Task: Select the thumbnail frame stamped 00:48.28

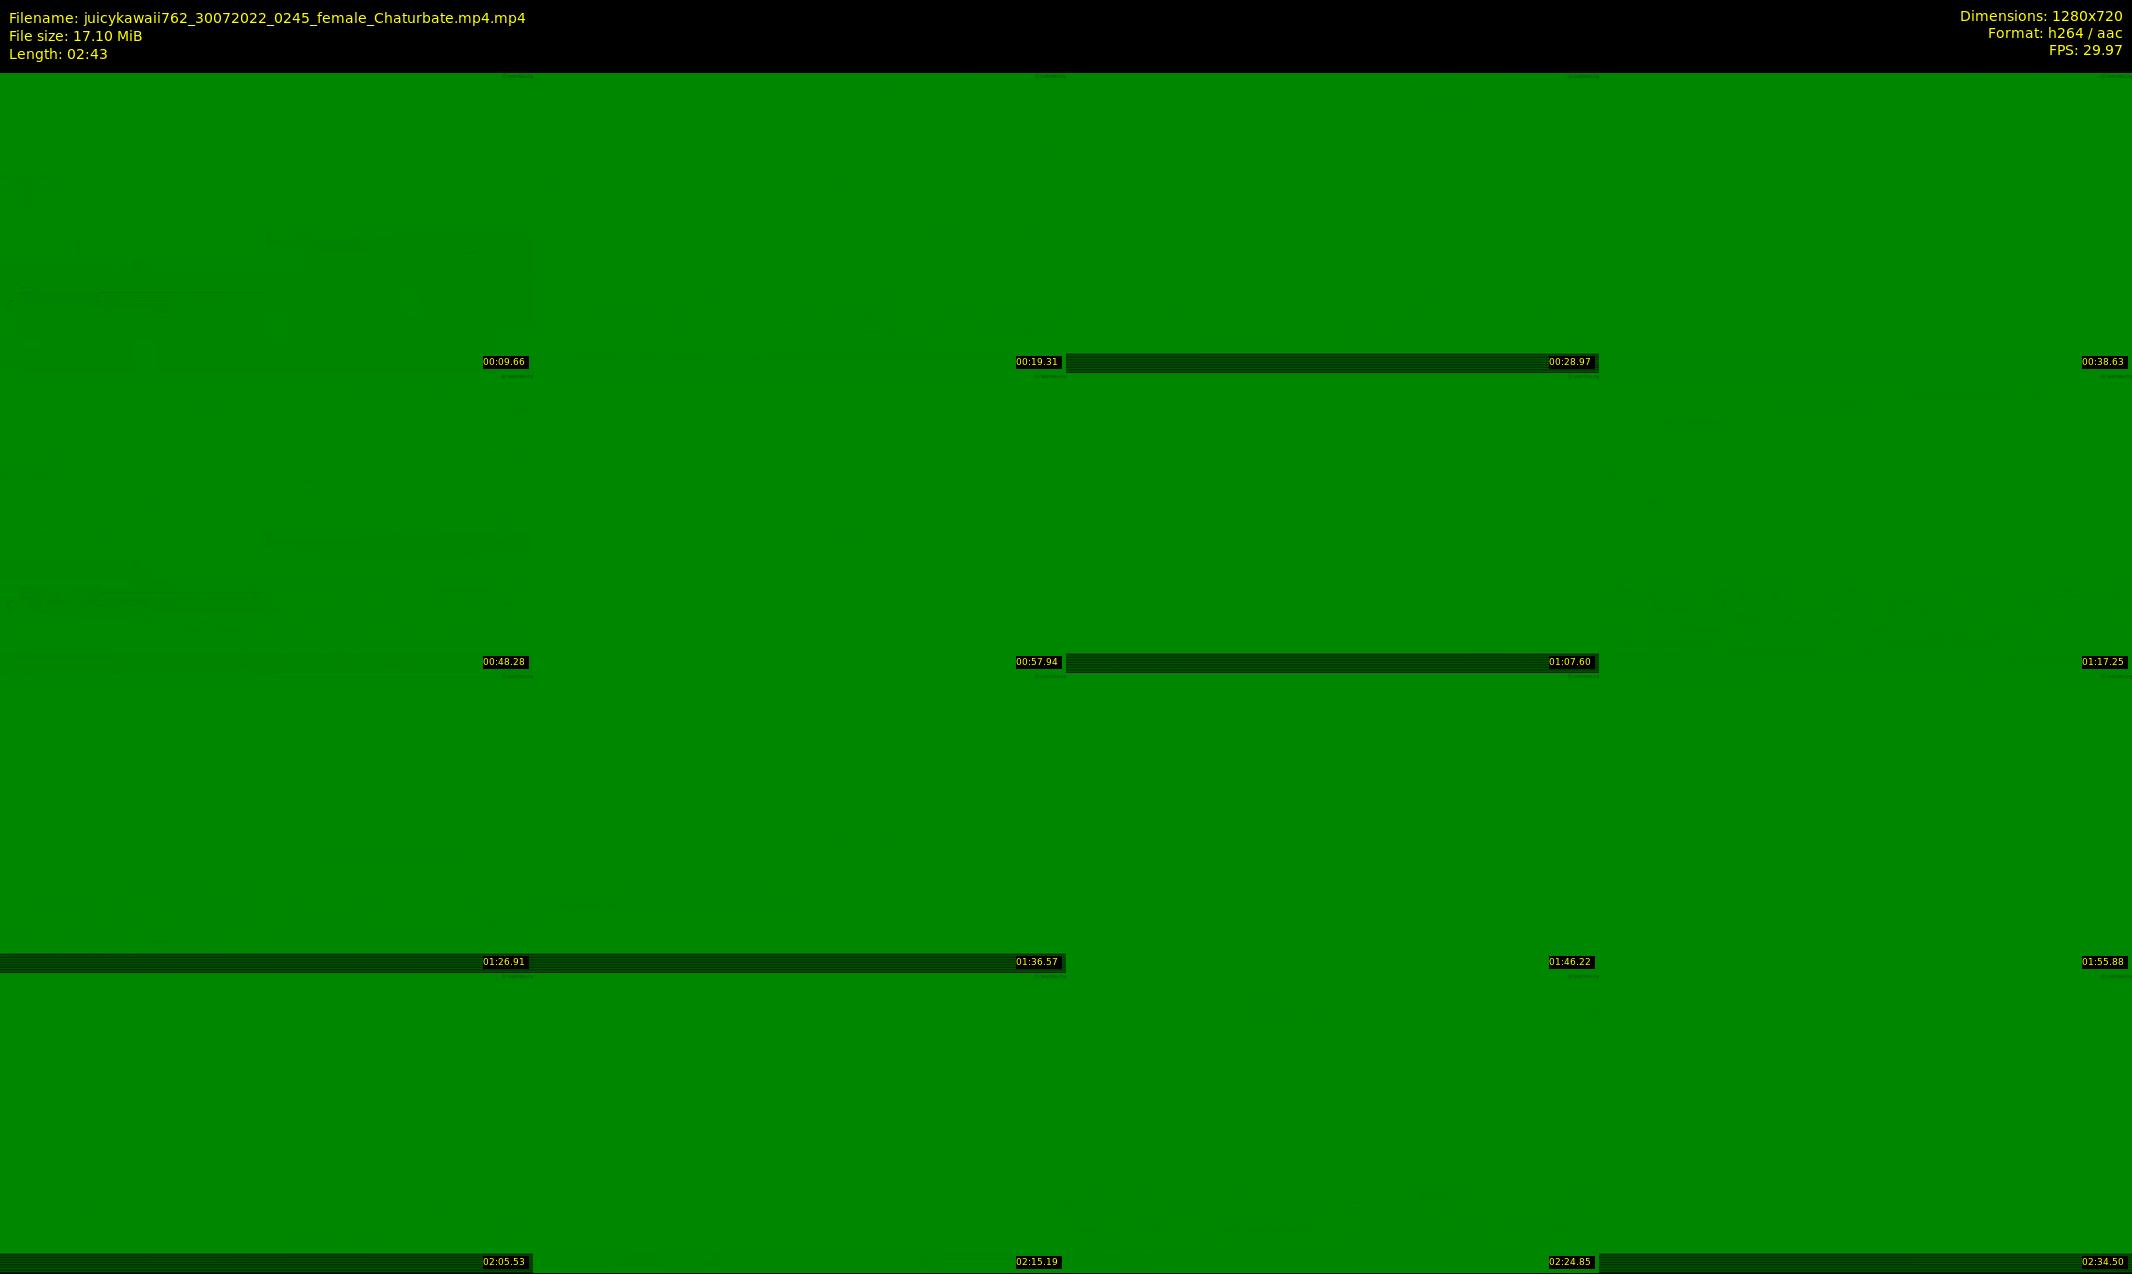Action: click(x=266, y=522)
